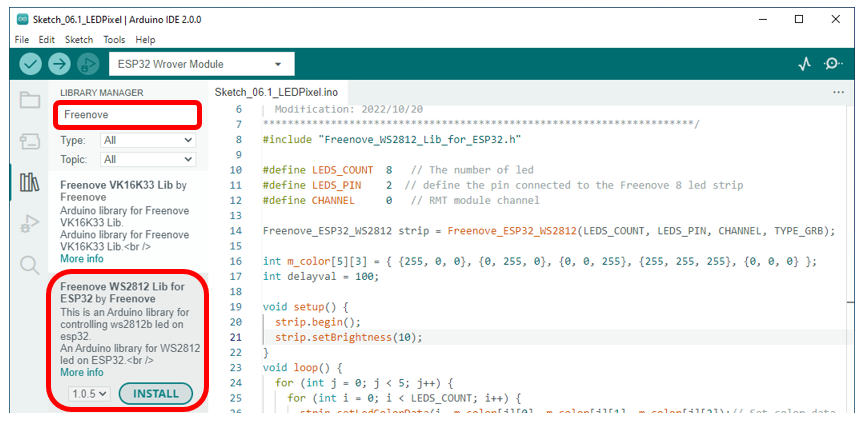Select the Freenove VK16K33 Lib entry title

(x=123, y=191)
